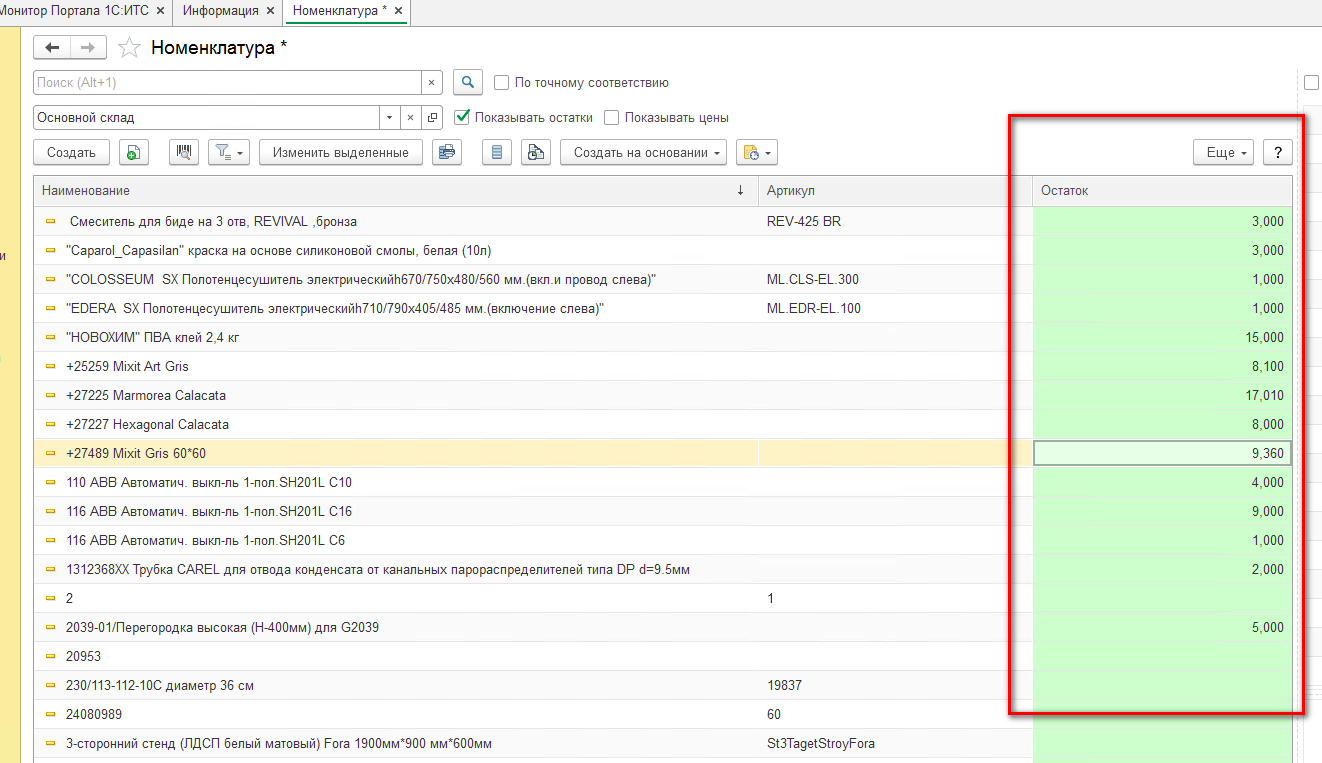Uncheck Показывать остатки

462,118
